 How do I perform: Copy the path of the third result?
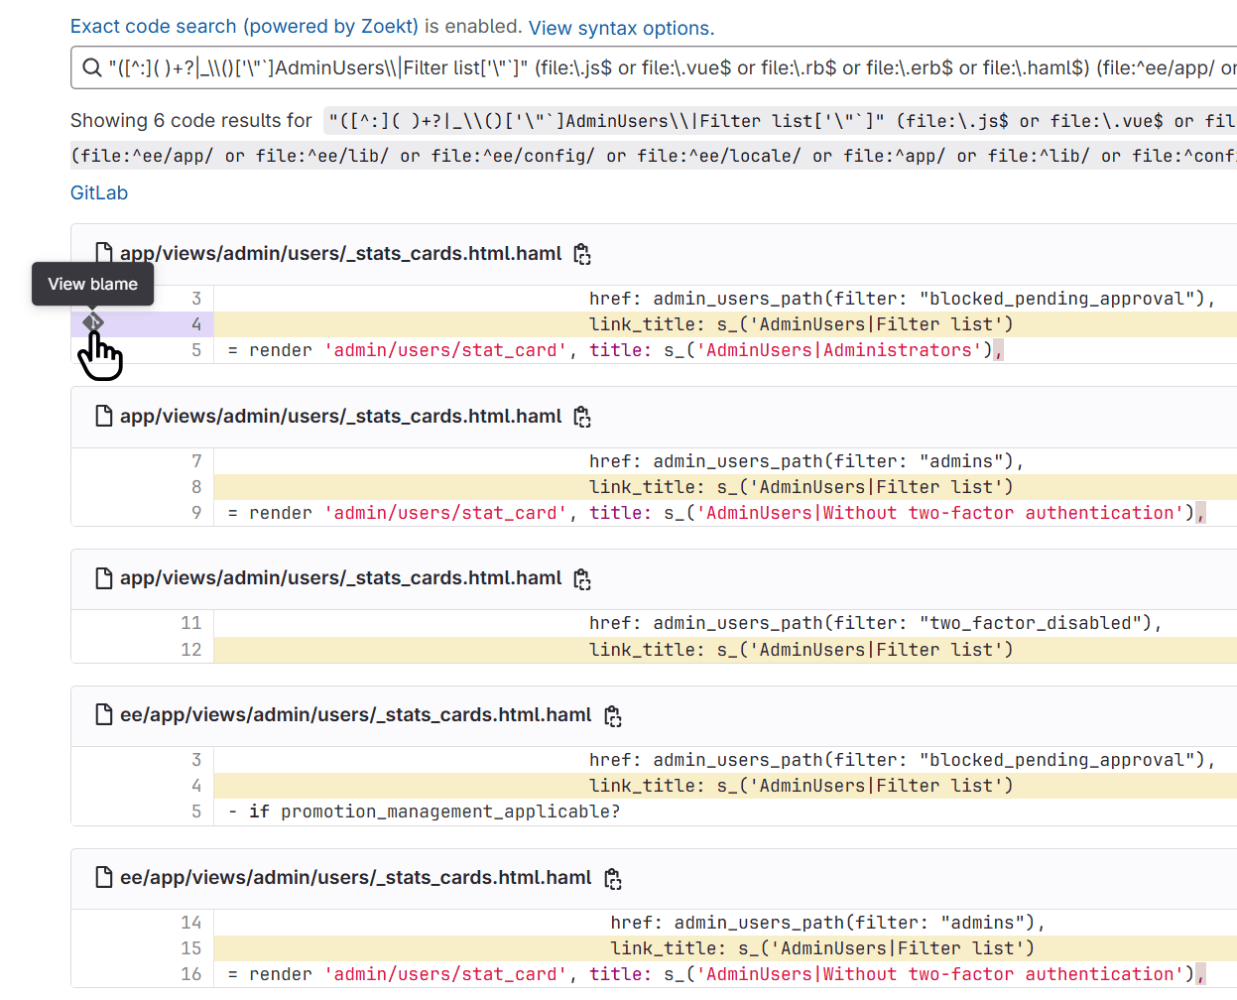(x=582, y=579)
